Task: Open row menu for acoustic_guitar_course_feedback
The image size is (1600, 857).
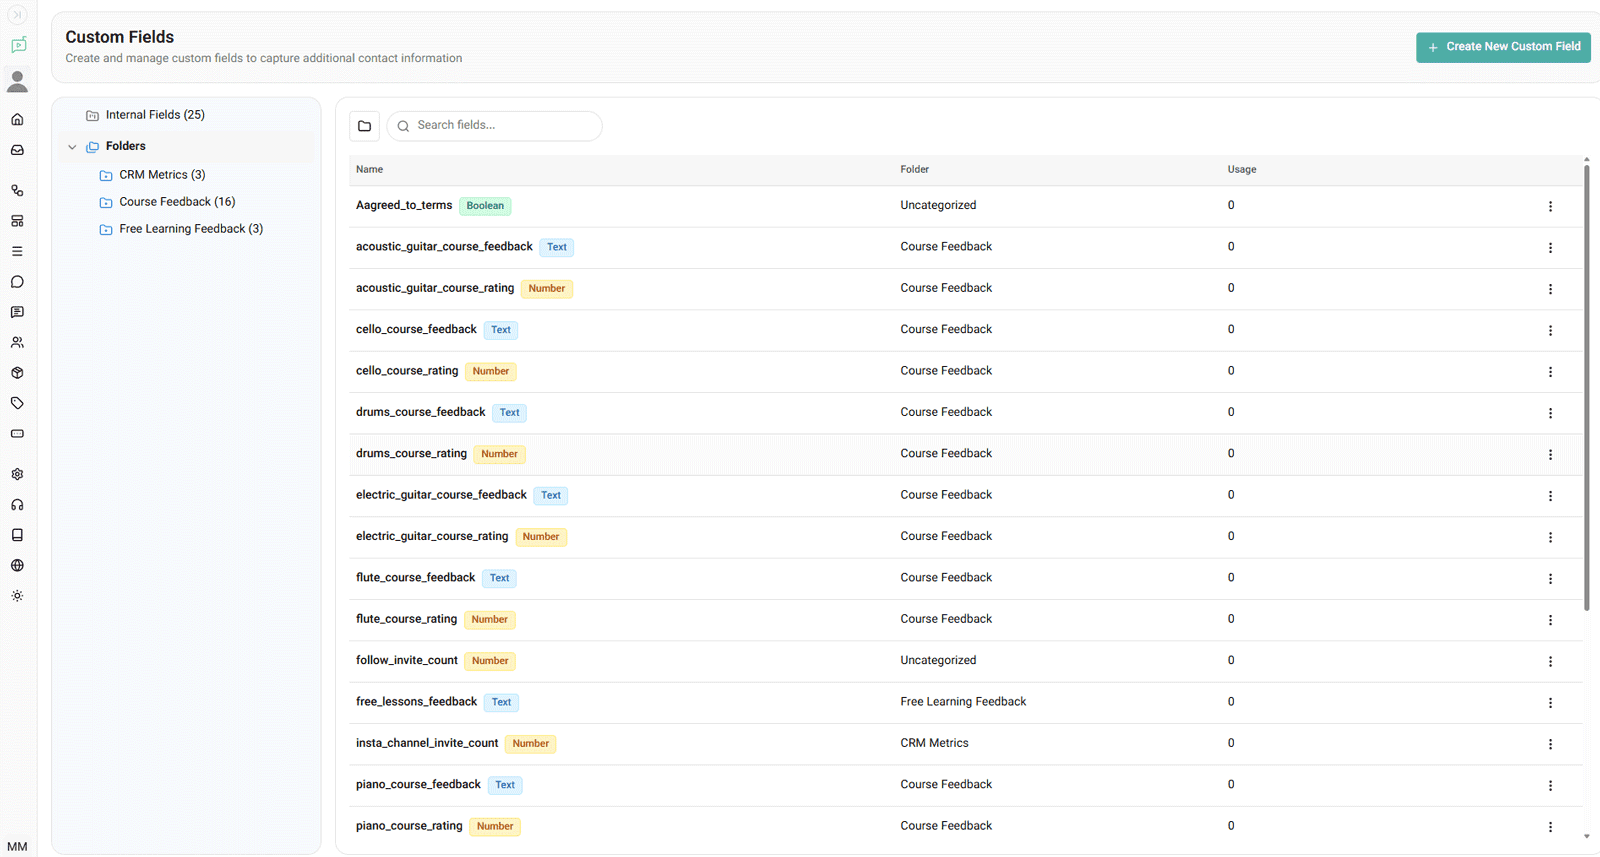Action: pyautogui.click(x=1550, y=248)
